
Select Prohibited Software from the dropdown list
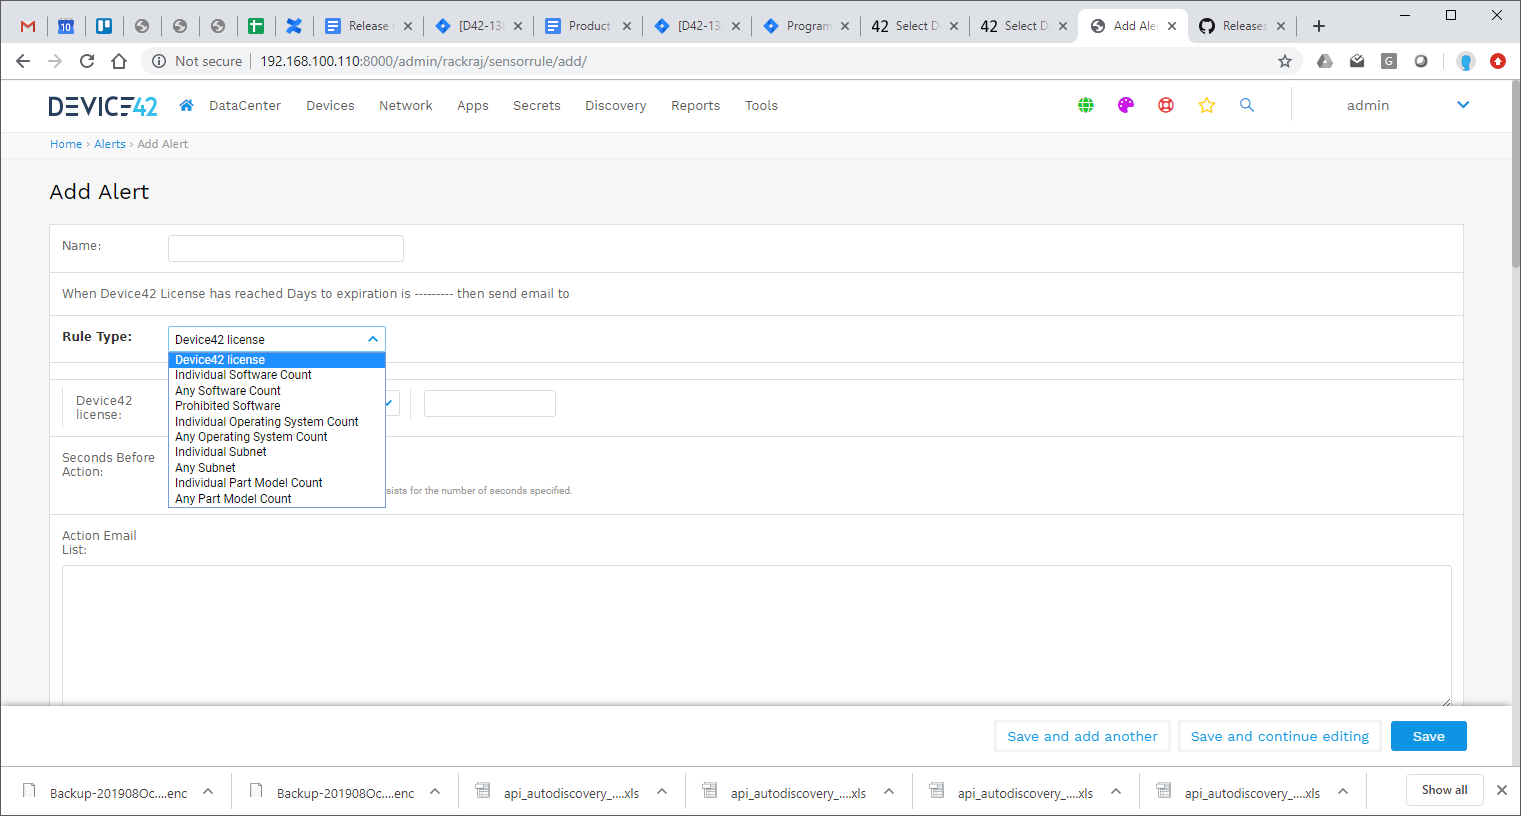coord(227,405)
